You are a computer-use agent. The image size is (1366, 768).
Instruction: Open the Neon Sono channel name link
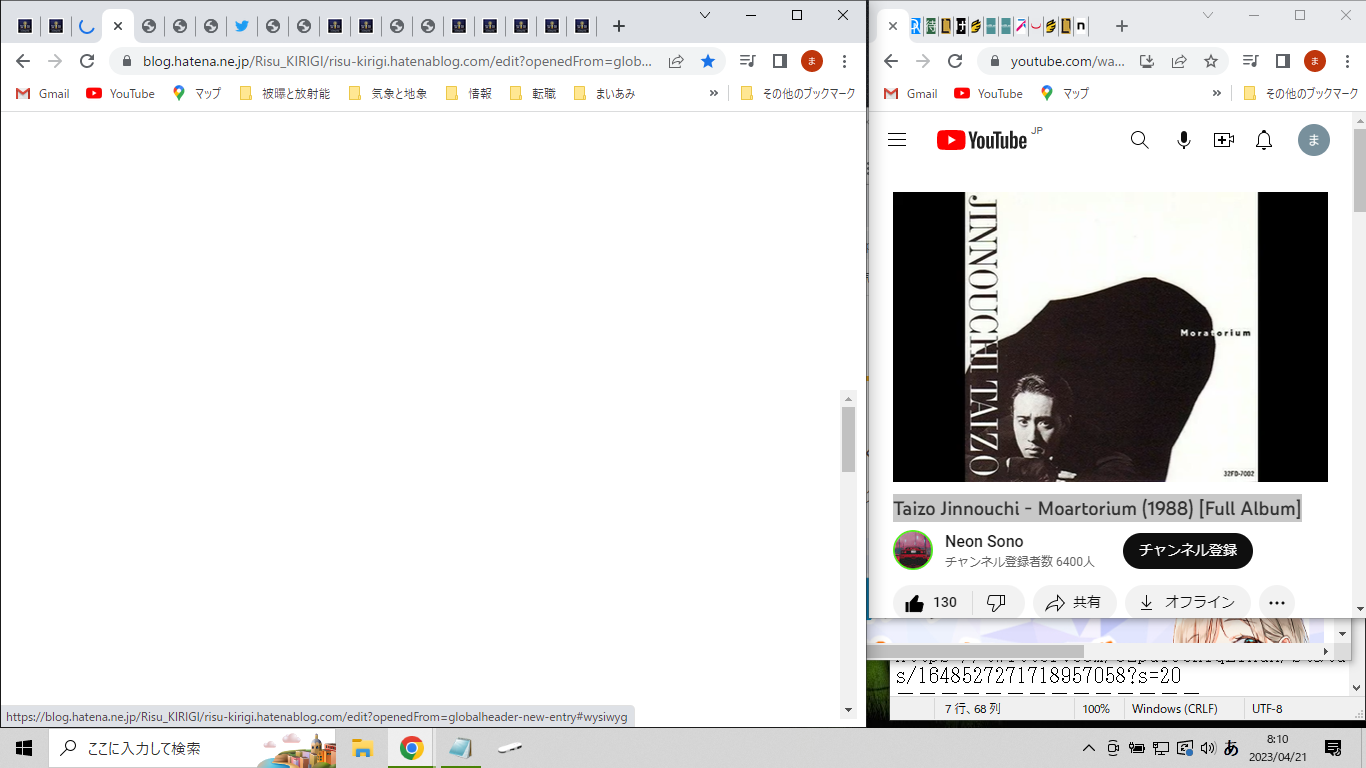(x=984, y=541)
